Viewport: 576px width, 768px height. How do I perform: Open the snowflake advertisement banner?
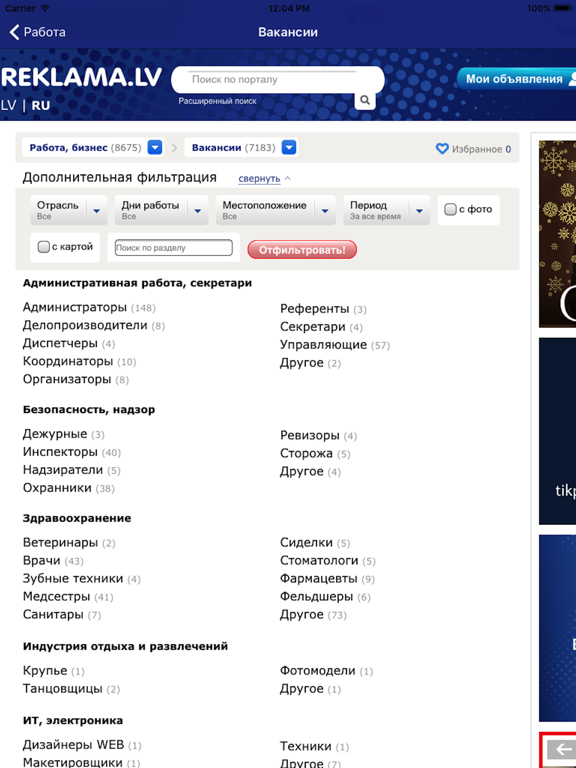pyautogui.click(x=557, y=234)
